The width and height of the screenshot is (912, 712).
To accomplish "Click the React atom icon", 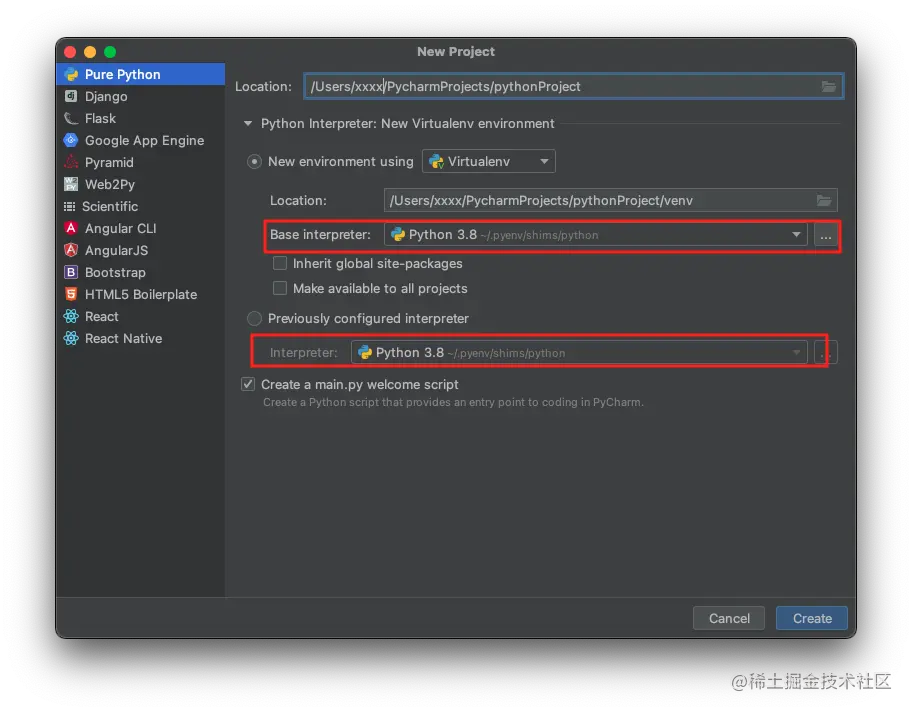I will (71, 316).
